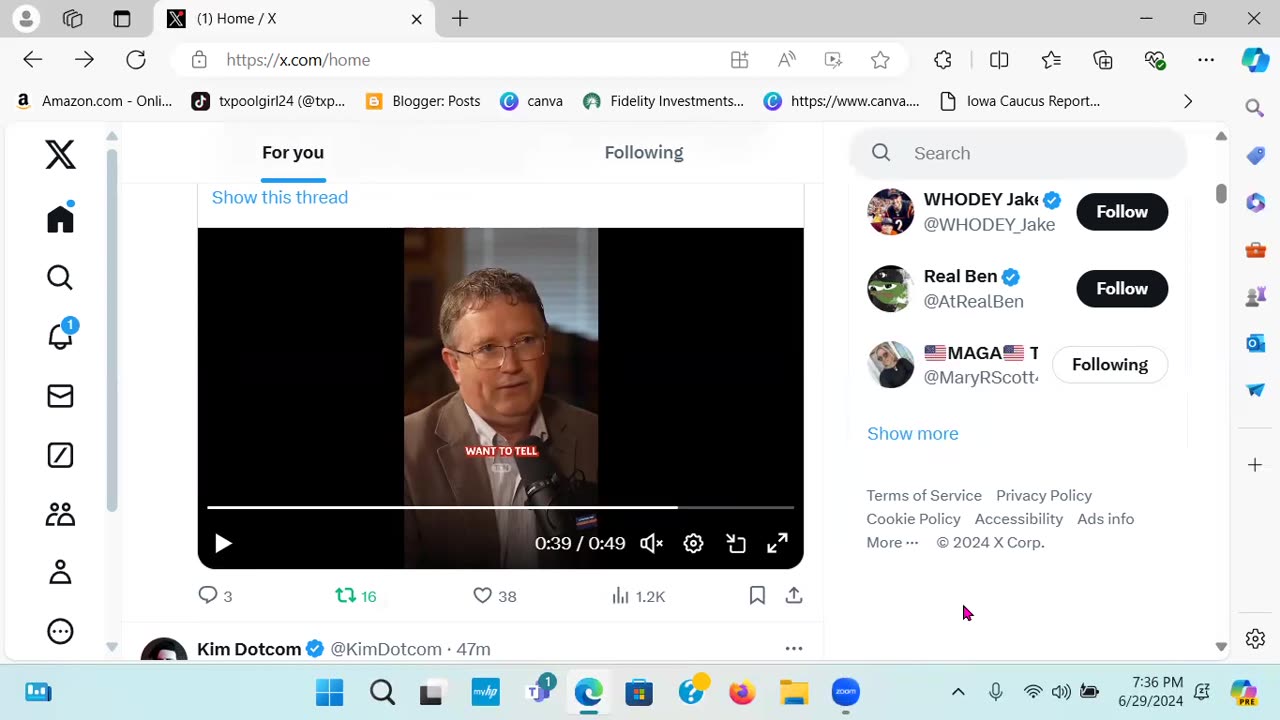Viewport: 1280px width, 720px height.
Task: Open Favorites list icon
Action: [1051, 60]
